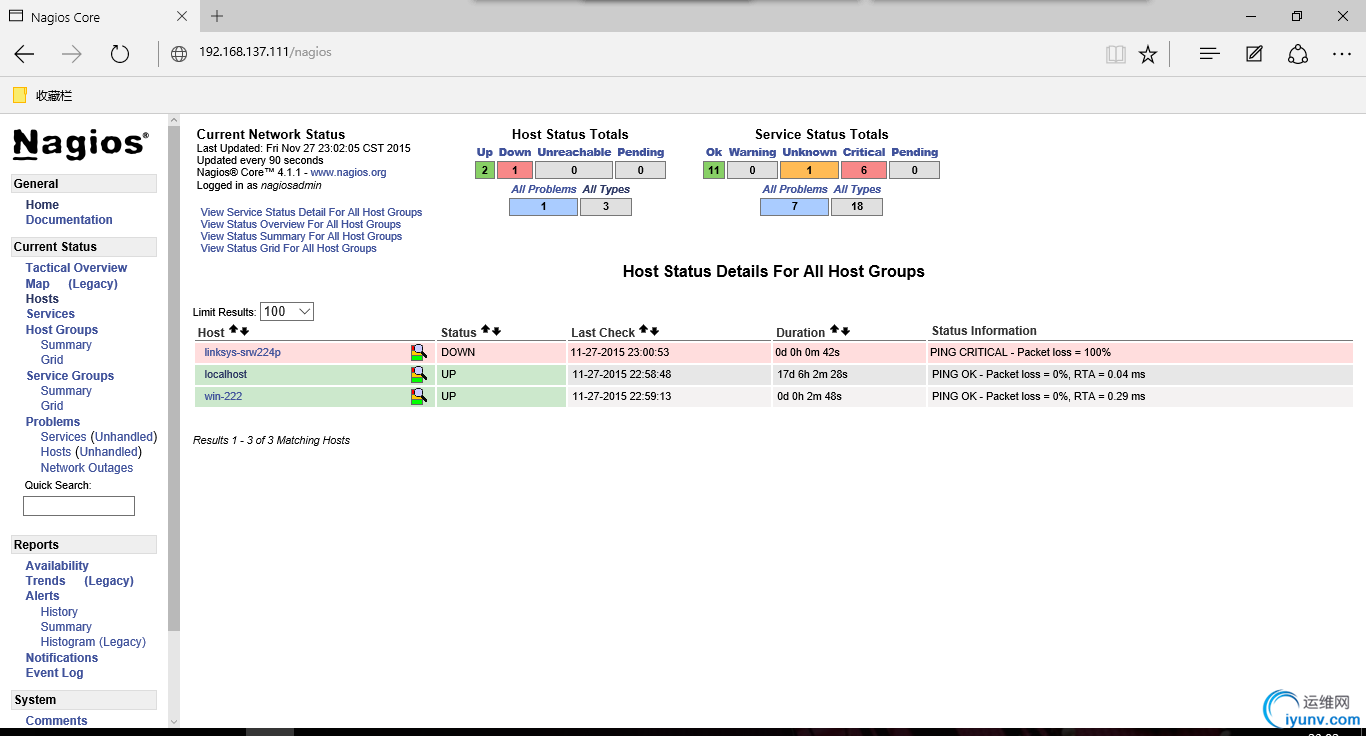The height and width of the screenshot is (736, 1366).
Task: Open the Hub three-lines icon
Action: (1209, 54)
